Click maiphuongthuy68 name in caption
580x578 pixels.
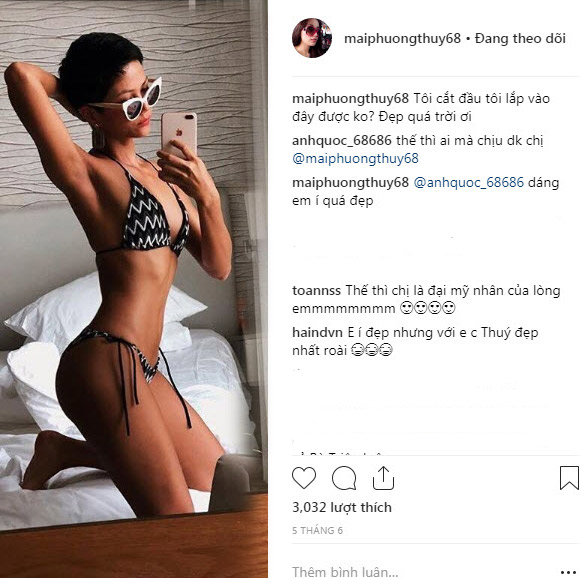[351, 99]
